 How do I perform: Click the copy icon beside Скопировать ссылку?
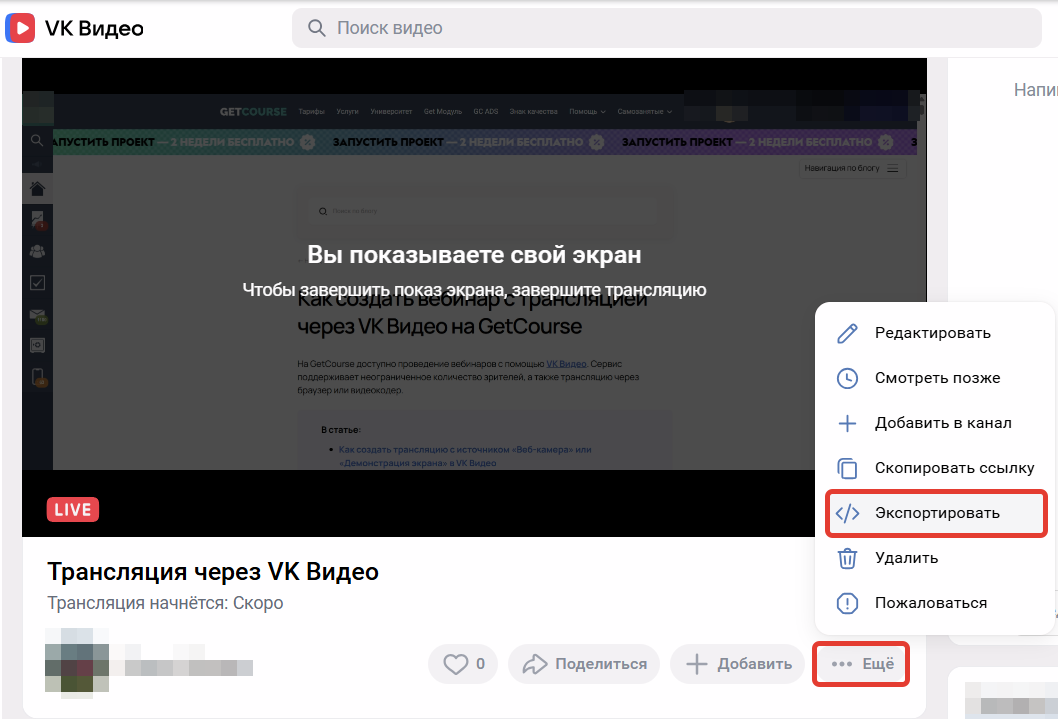[x=847, y=468]
